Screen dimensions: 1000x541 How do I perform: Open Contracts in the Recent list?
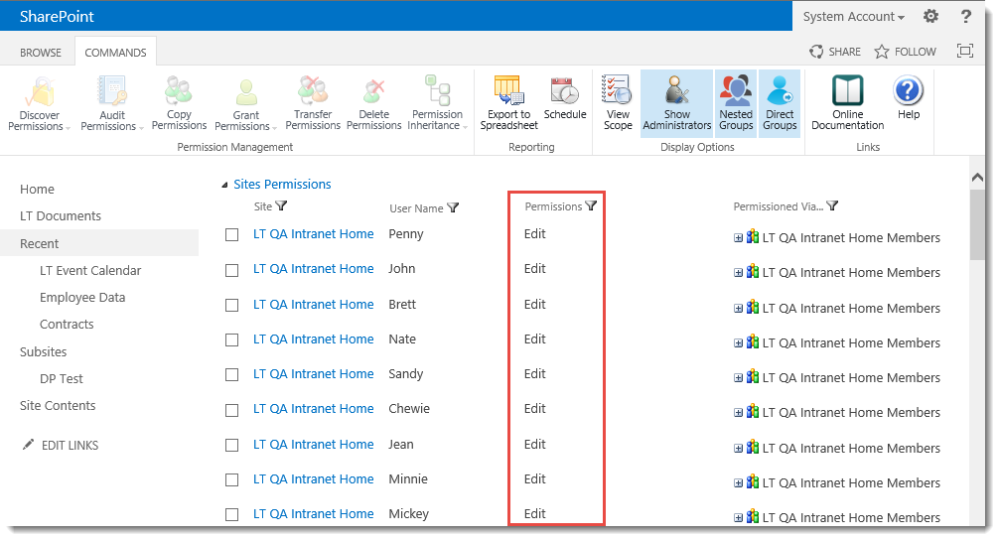pos(66,324)
